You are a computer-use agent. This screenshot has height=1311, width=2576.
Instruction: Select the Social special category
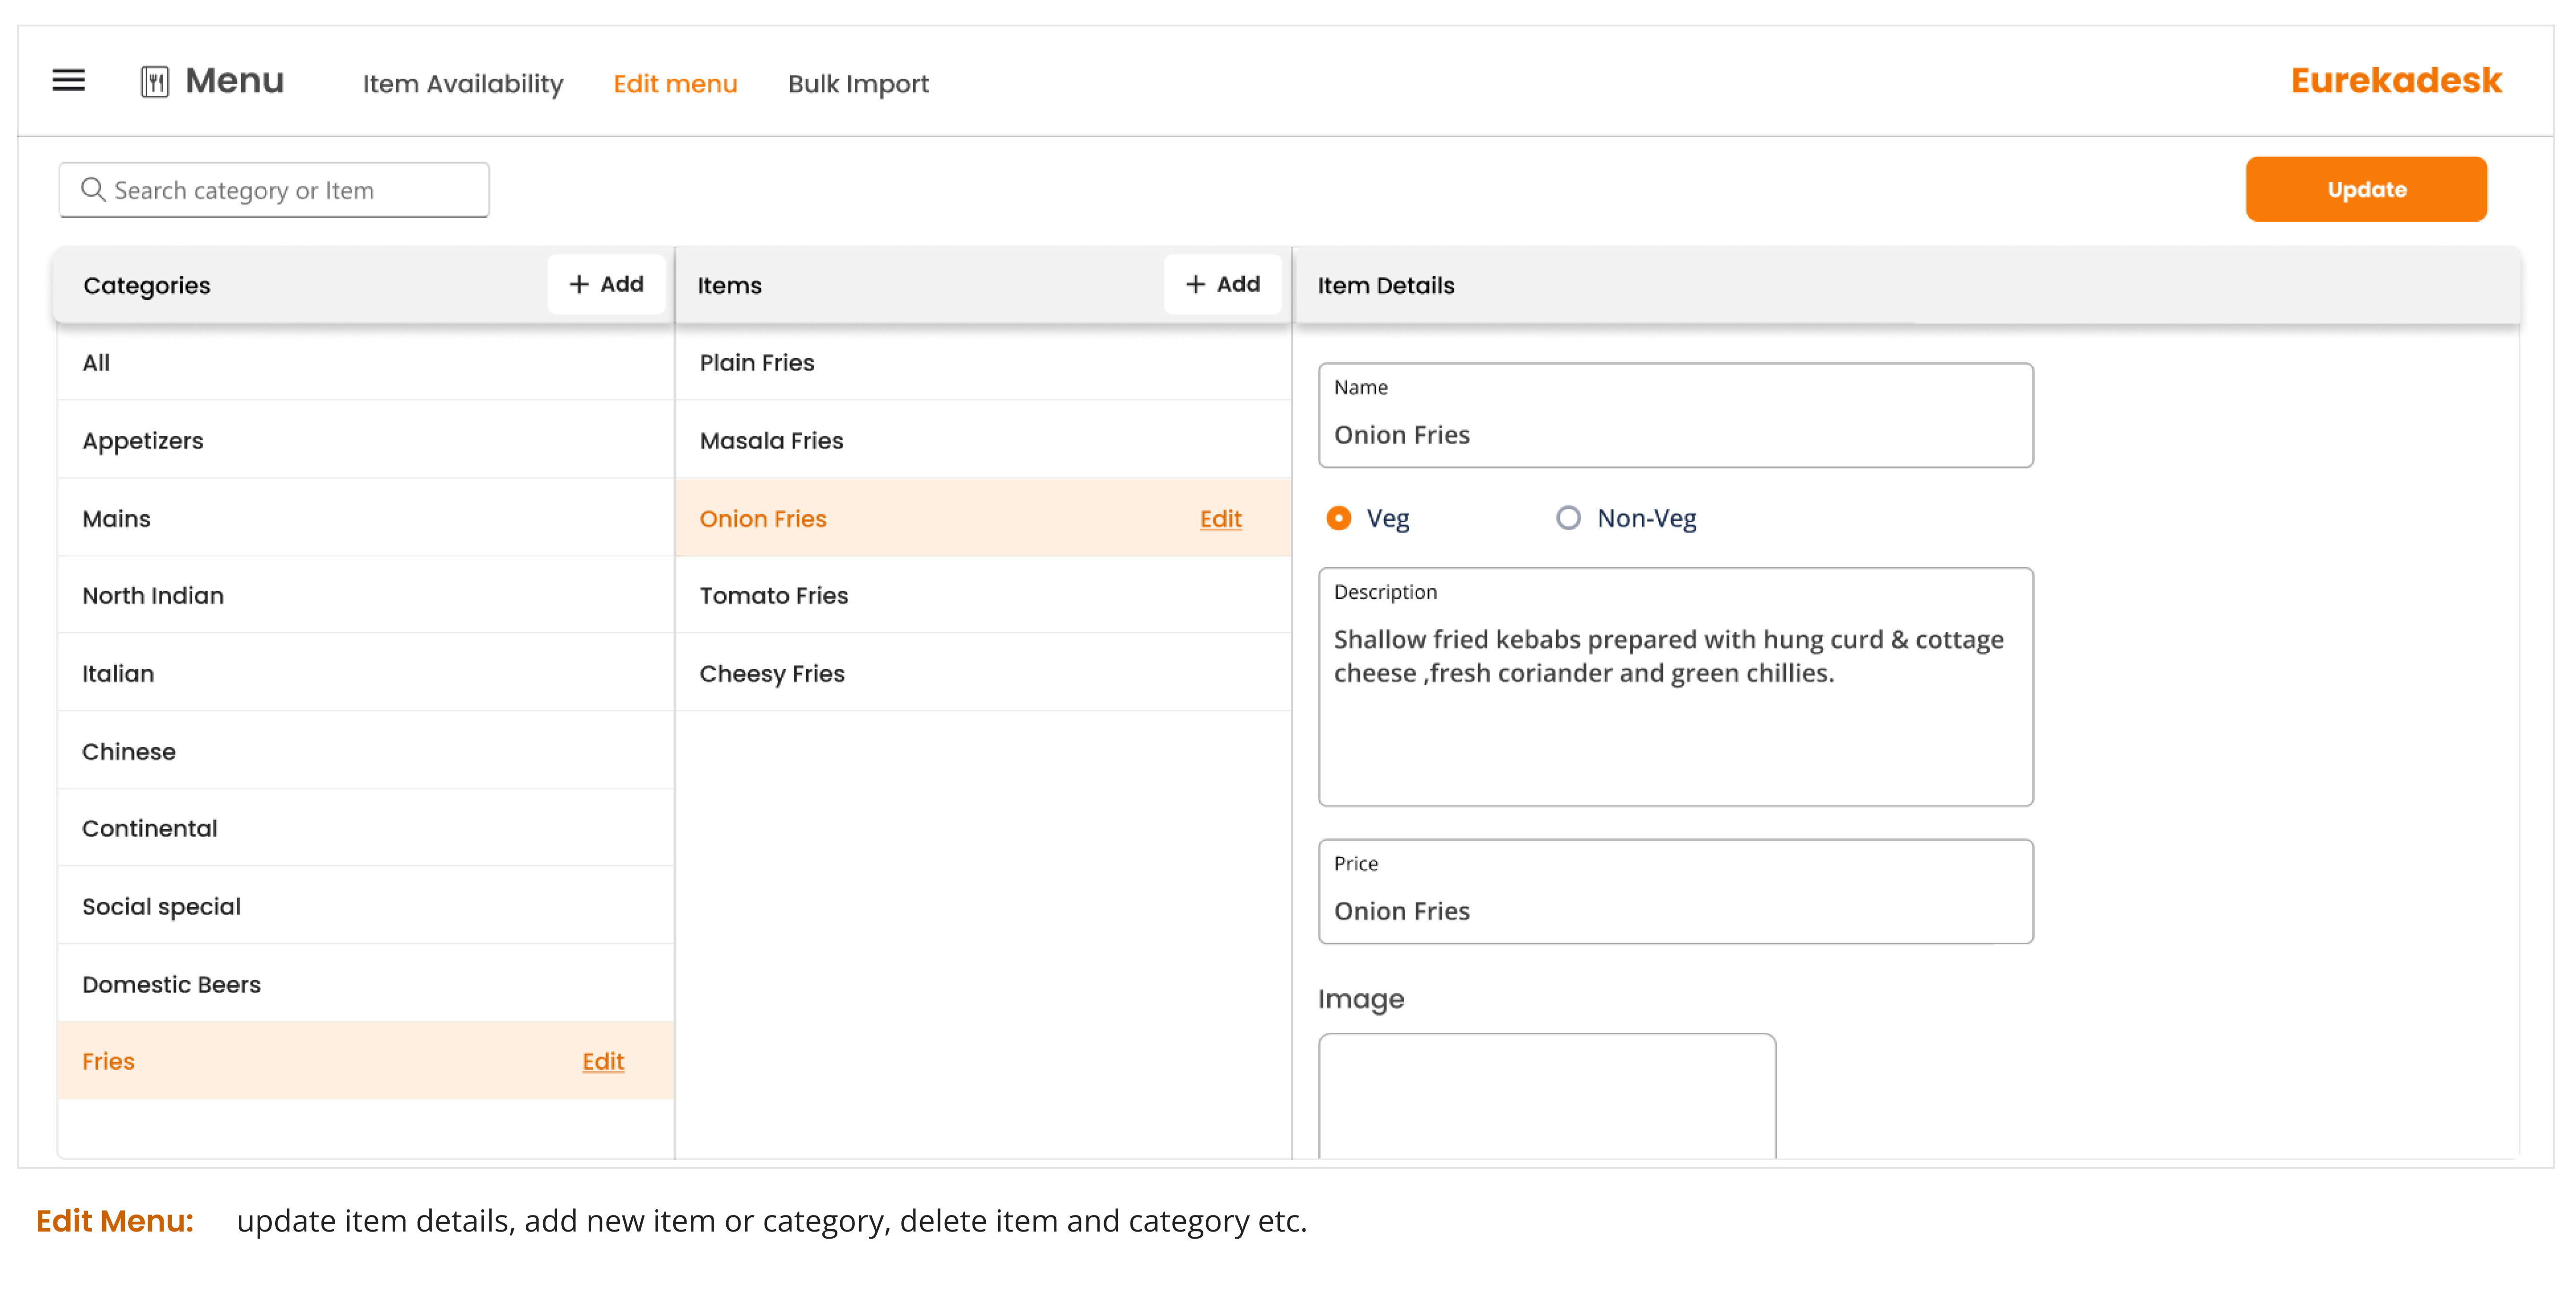click(366, 906)
